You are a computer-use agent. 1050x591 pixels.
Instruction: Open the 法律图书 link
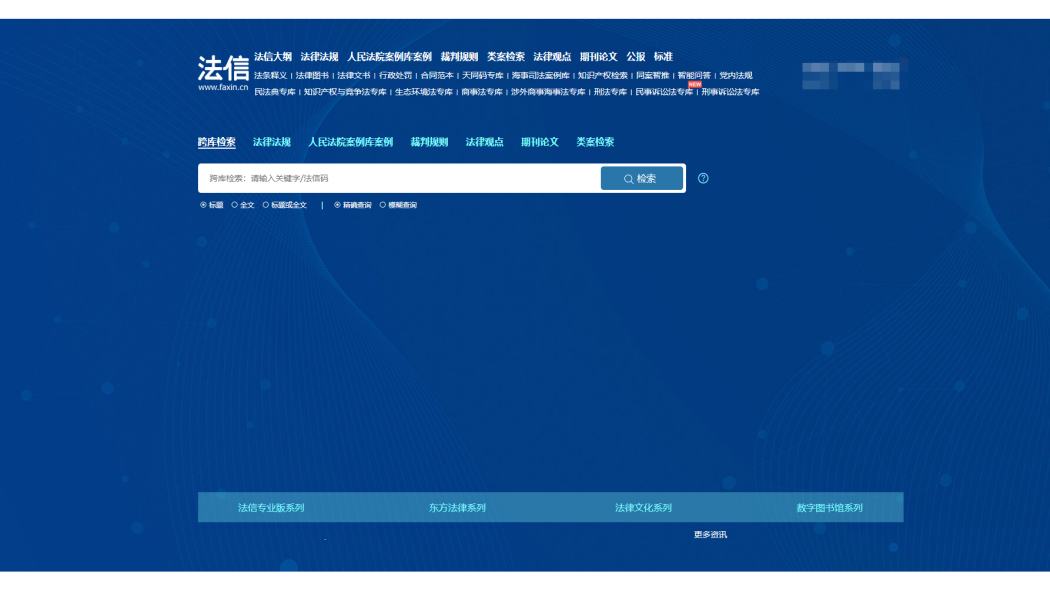point(312,76)
